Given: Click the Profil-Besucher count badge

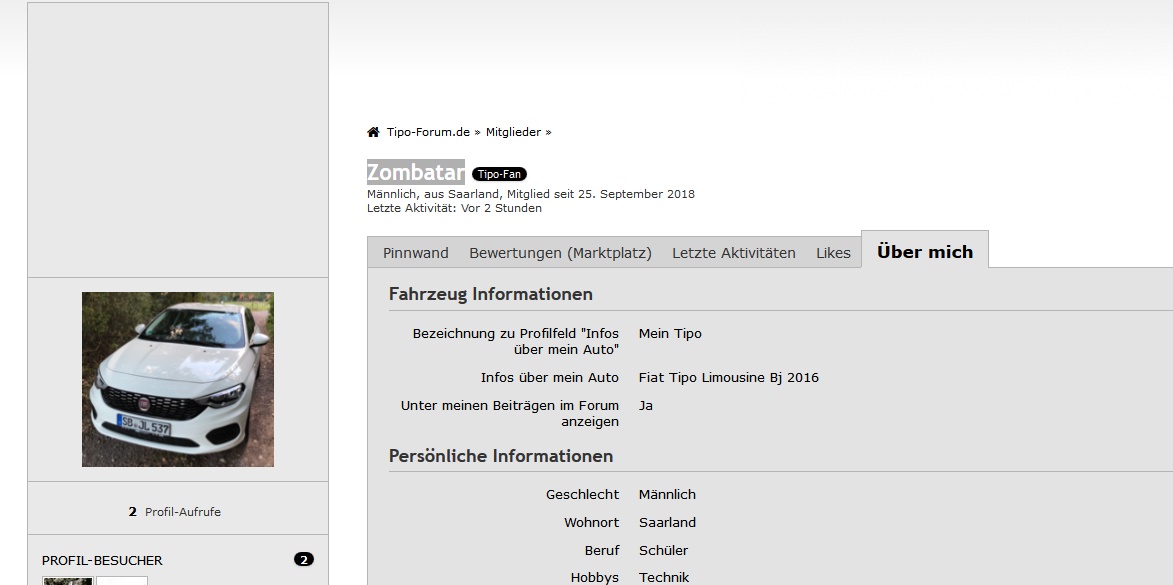Looking at the screenshot, I should tap(304, 560).
